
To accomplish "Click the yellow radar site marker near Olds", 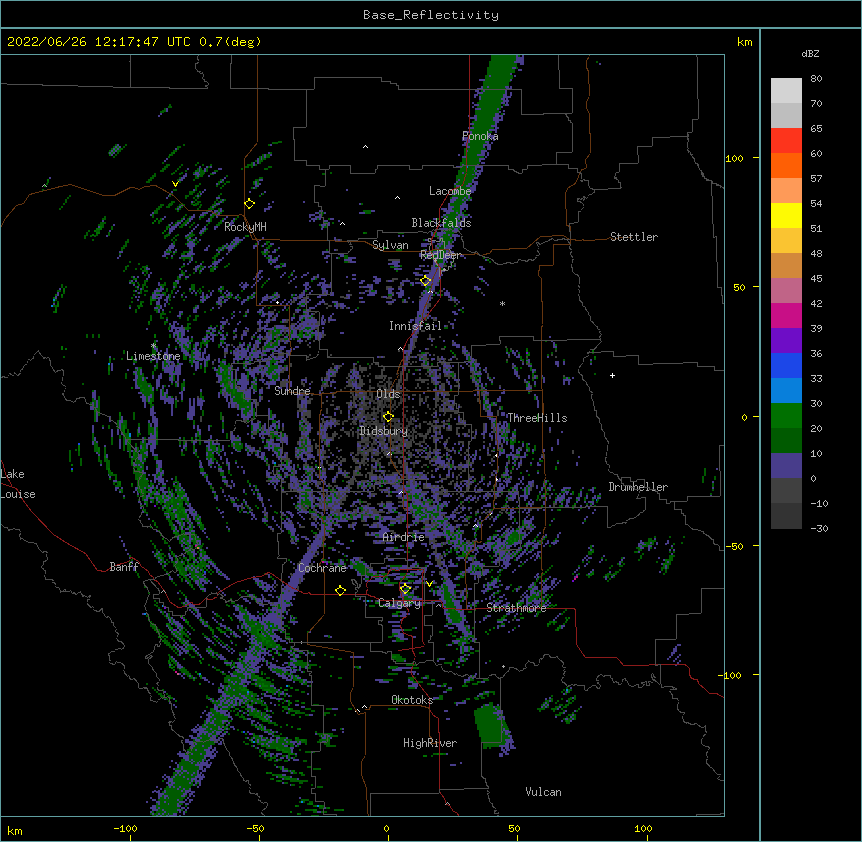I will point(388,417).
